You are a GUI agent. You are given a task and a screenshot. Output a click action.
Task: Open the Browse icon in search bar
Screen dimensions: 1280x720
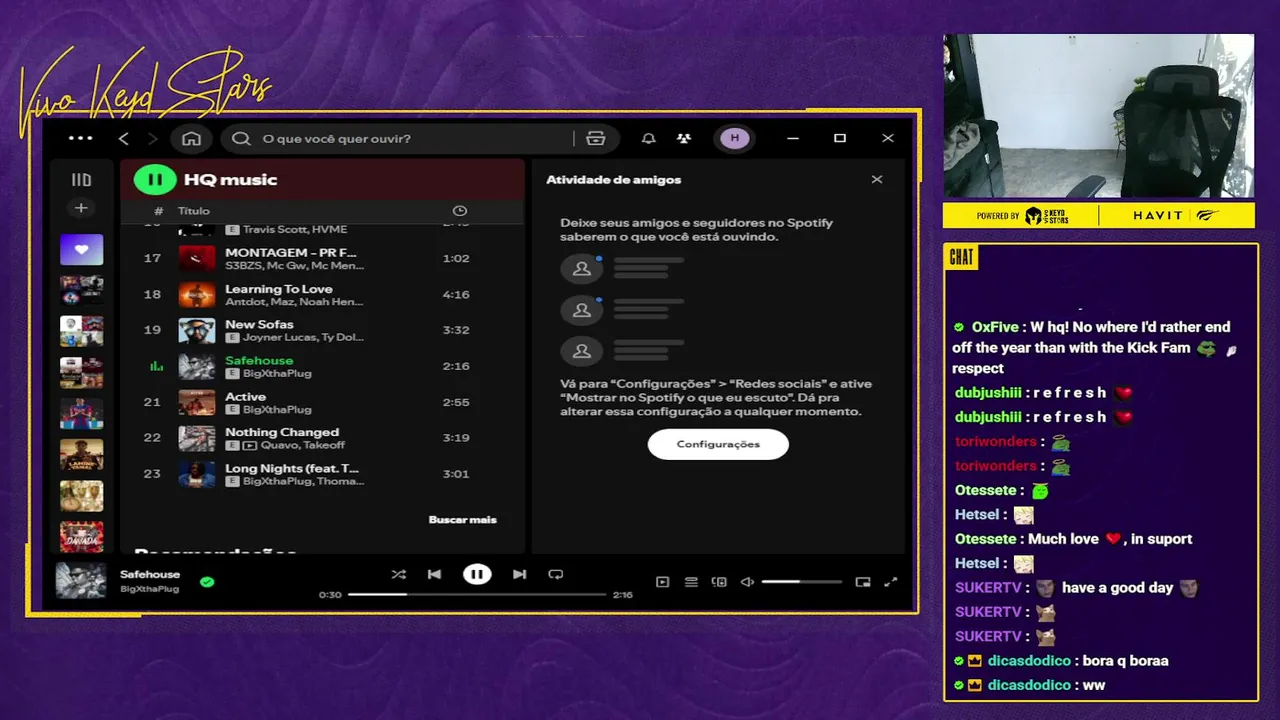(596, 138)
